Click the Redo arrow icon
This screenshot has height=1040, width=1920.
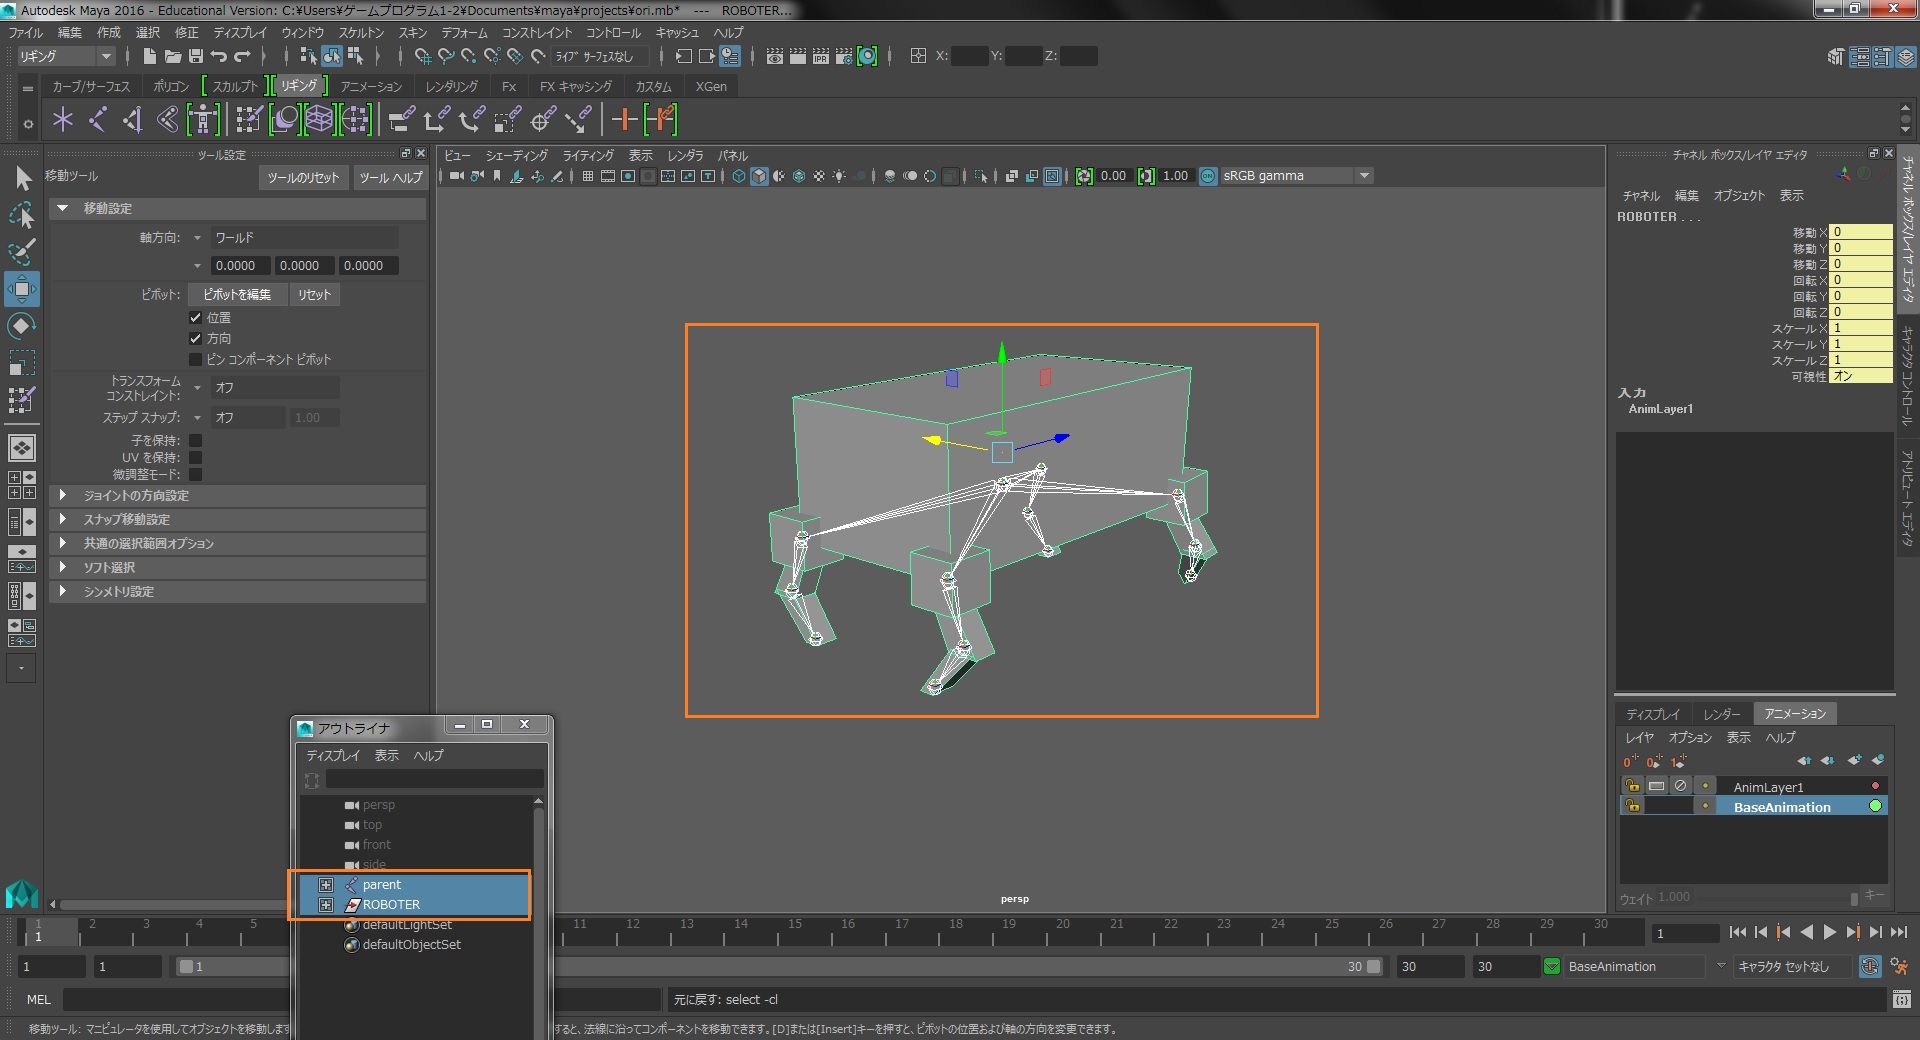(x=242, y=56)
